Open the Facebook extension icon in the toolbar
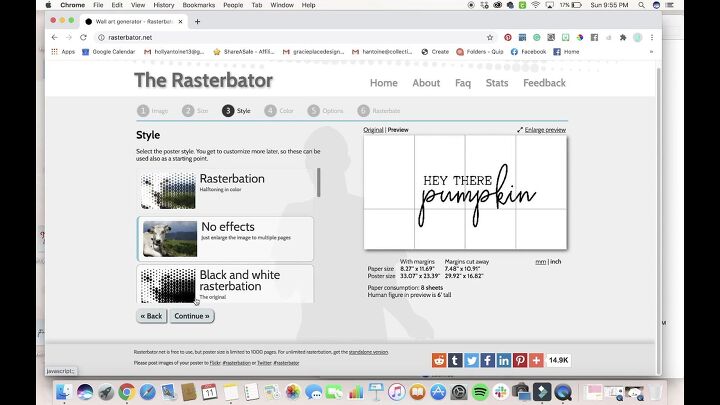This screenshot has height=405, width=720. pos(594,38)
